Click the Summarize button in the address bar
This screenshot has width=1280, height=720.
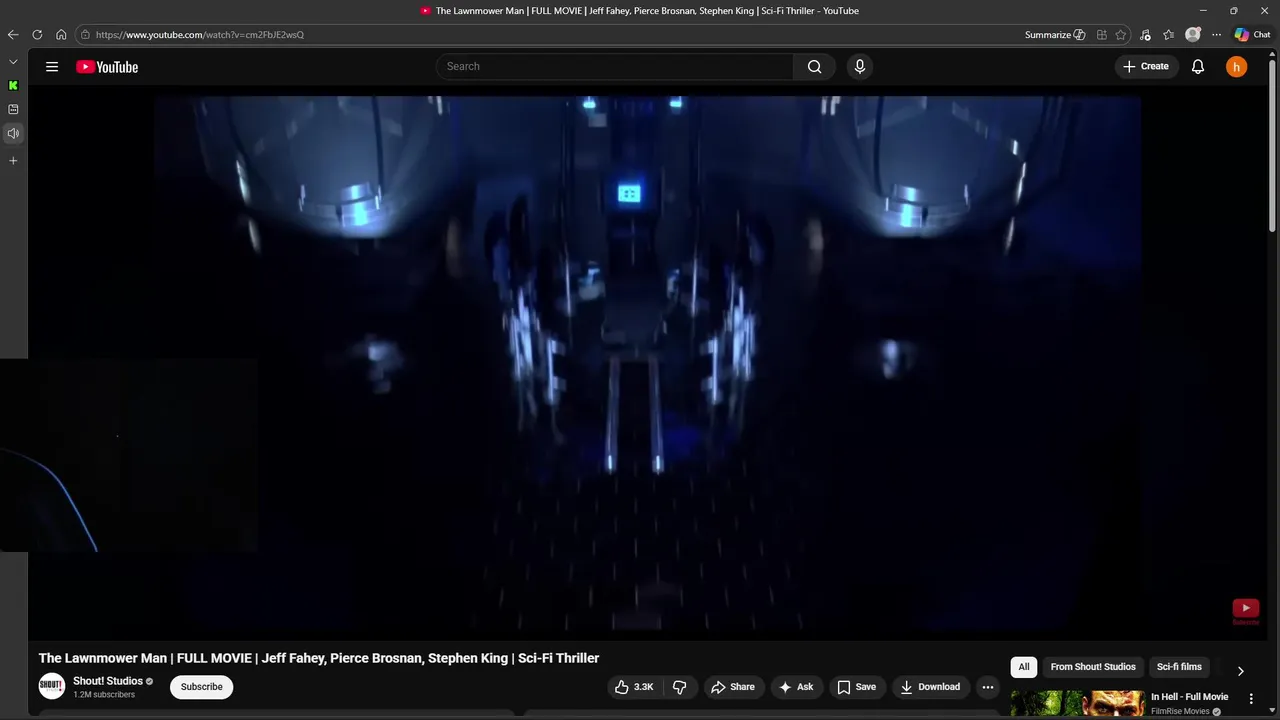pyautogui.click(x=1055, y=34)
